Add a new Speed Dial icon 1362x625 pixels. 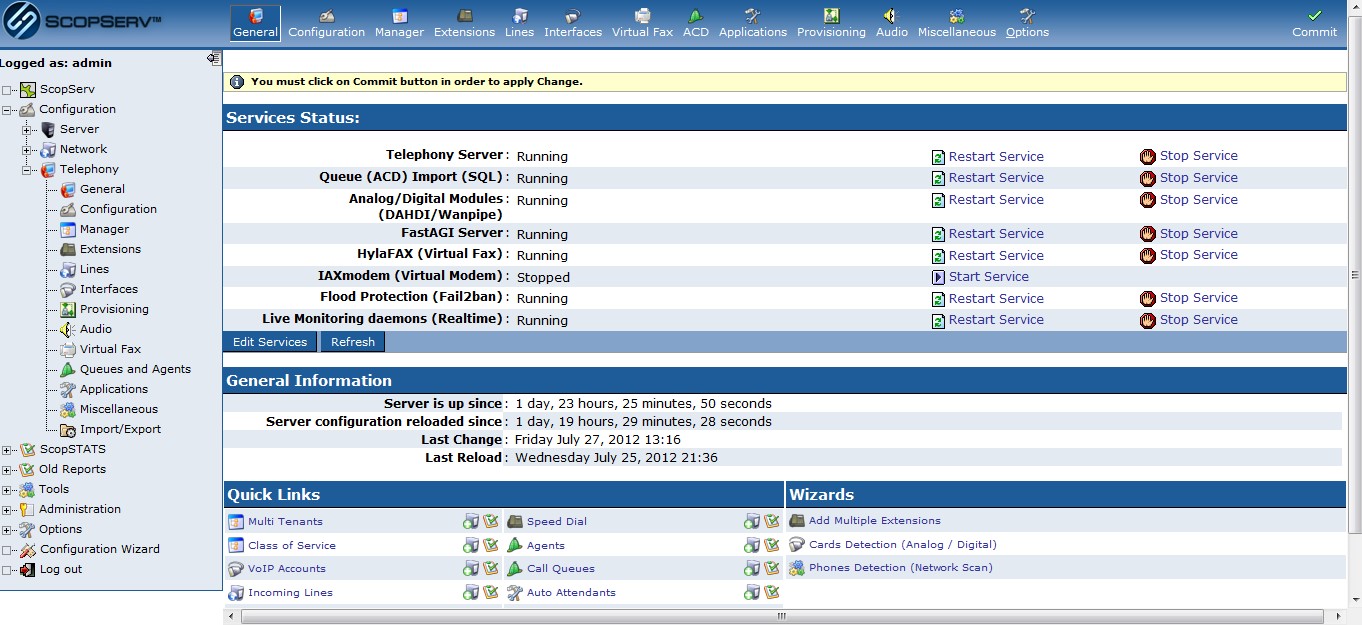pyautogui.click(x=752, y=521)
